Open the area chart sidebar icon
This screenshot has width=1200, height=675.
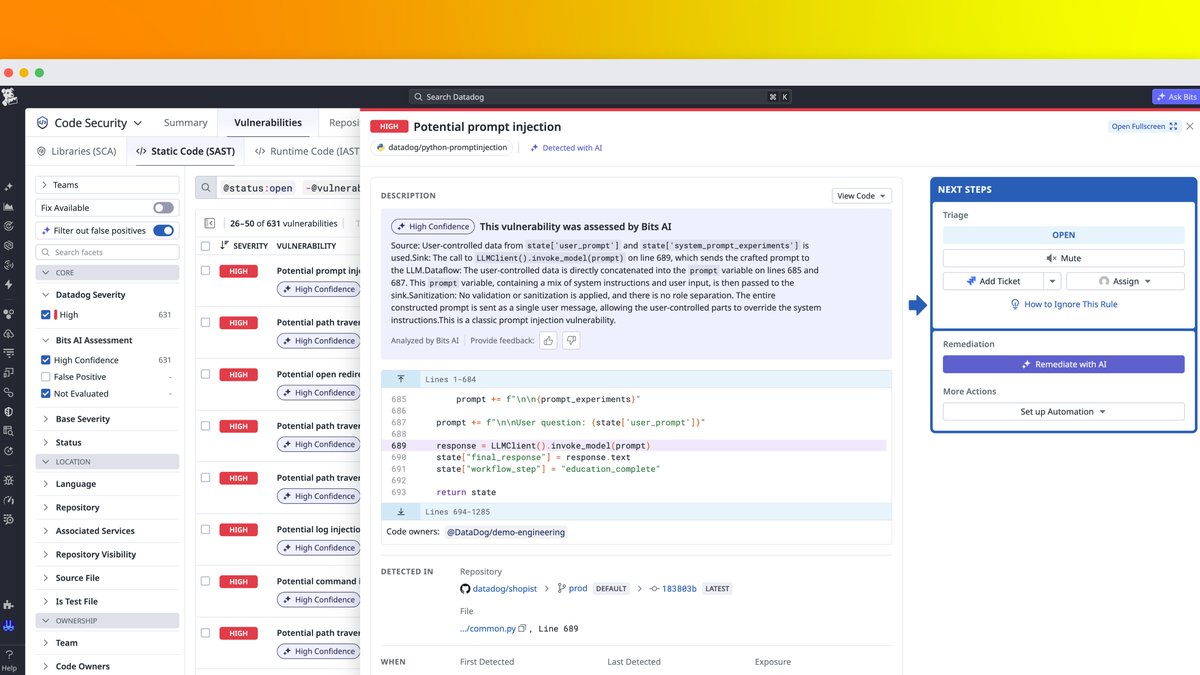pos(9,206)
